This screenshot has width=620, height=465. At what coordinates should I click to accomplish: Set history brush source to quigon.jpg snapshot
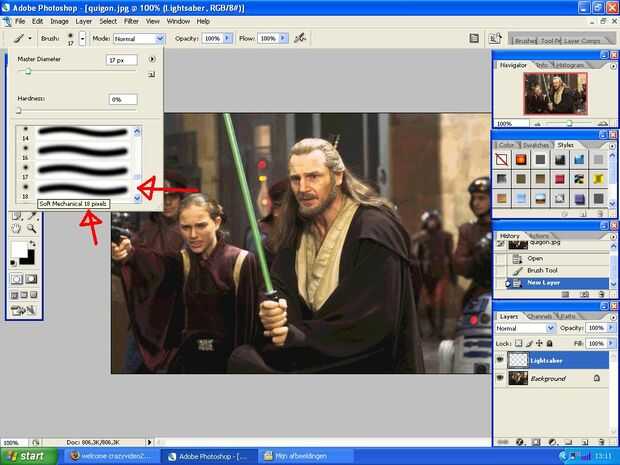pos(501,244)
